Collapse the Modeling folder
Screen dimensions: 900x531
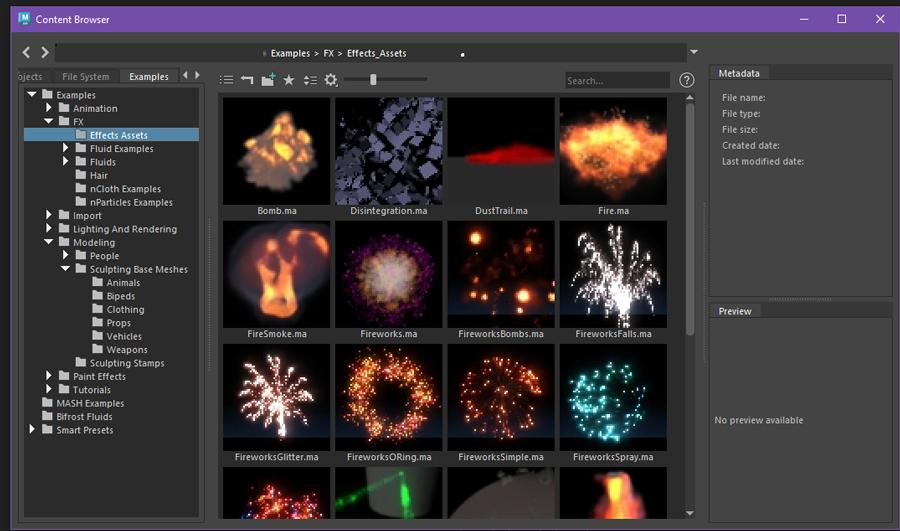coord(49,242)
